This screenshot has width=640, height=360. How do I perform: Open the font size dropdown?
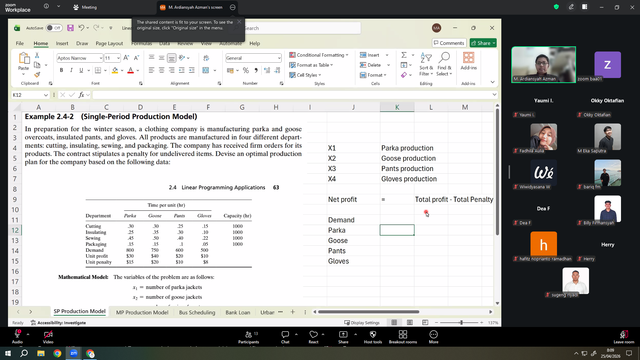coord(118,58)
